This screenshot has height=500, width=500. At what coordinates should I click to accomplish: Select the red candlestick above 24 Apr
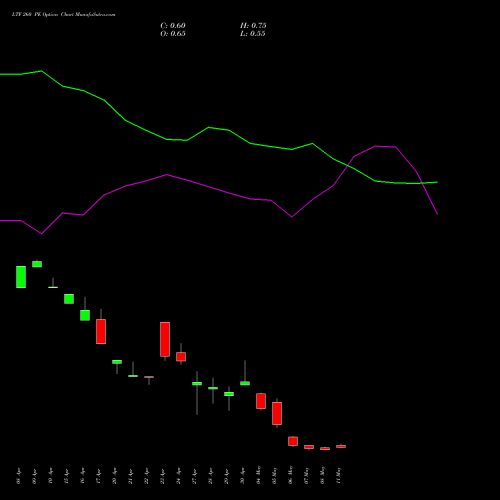(181, 357)
